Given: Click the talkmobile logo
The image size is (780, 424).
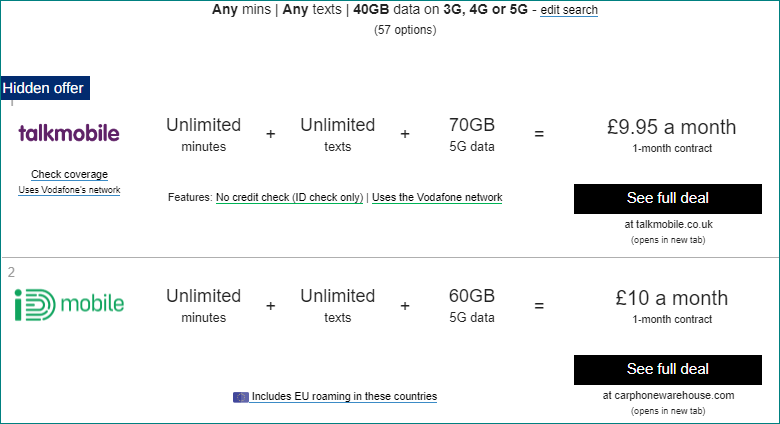Looking at the screenshot, I should pyautogui.click(x=69, y=133).
